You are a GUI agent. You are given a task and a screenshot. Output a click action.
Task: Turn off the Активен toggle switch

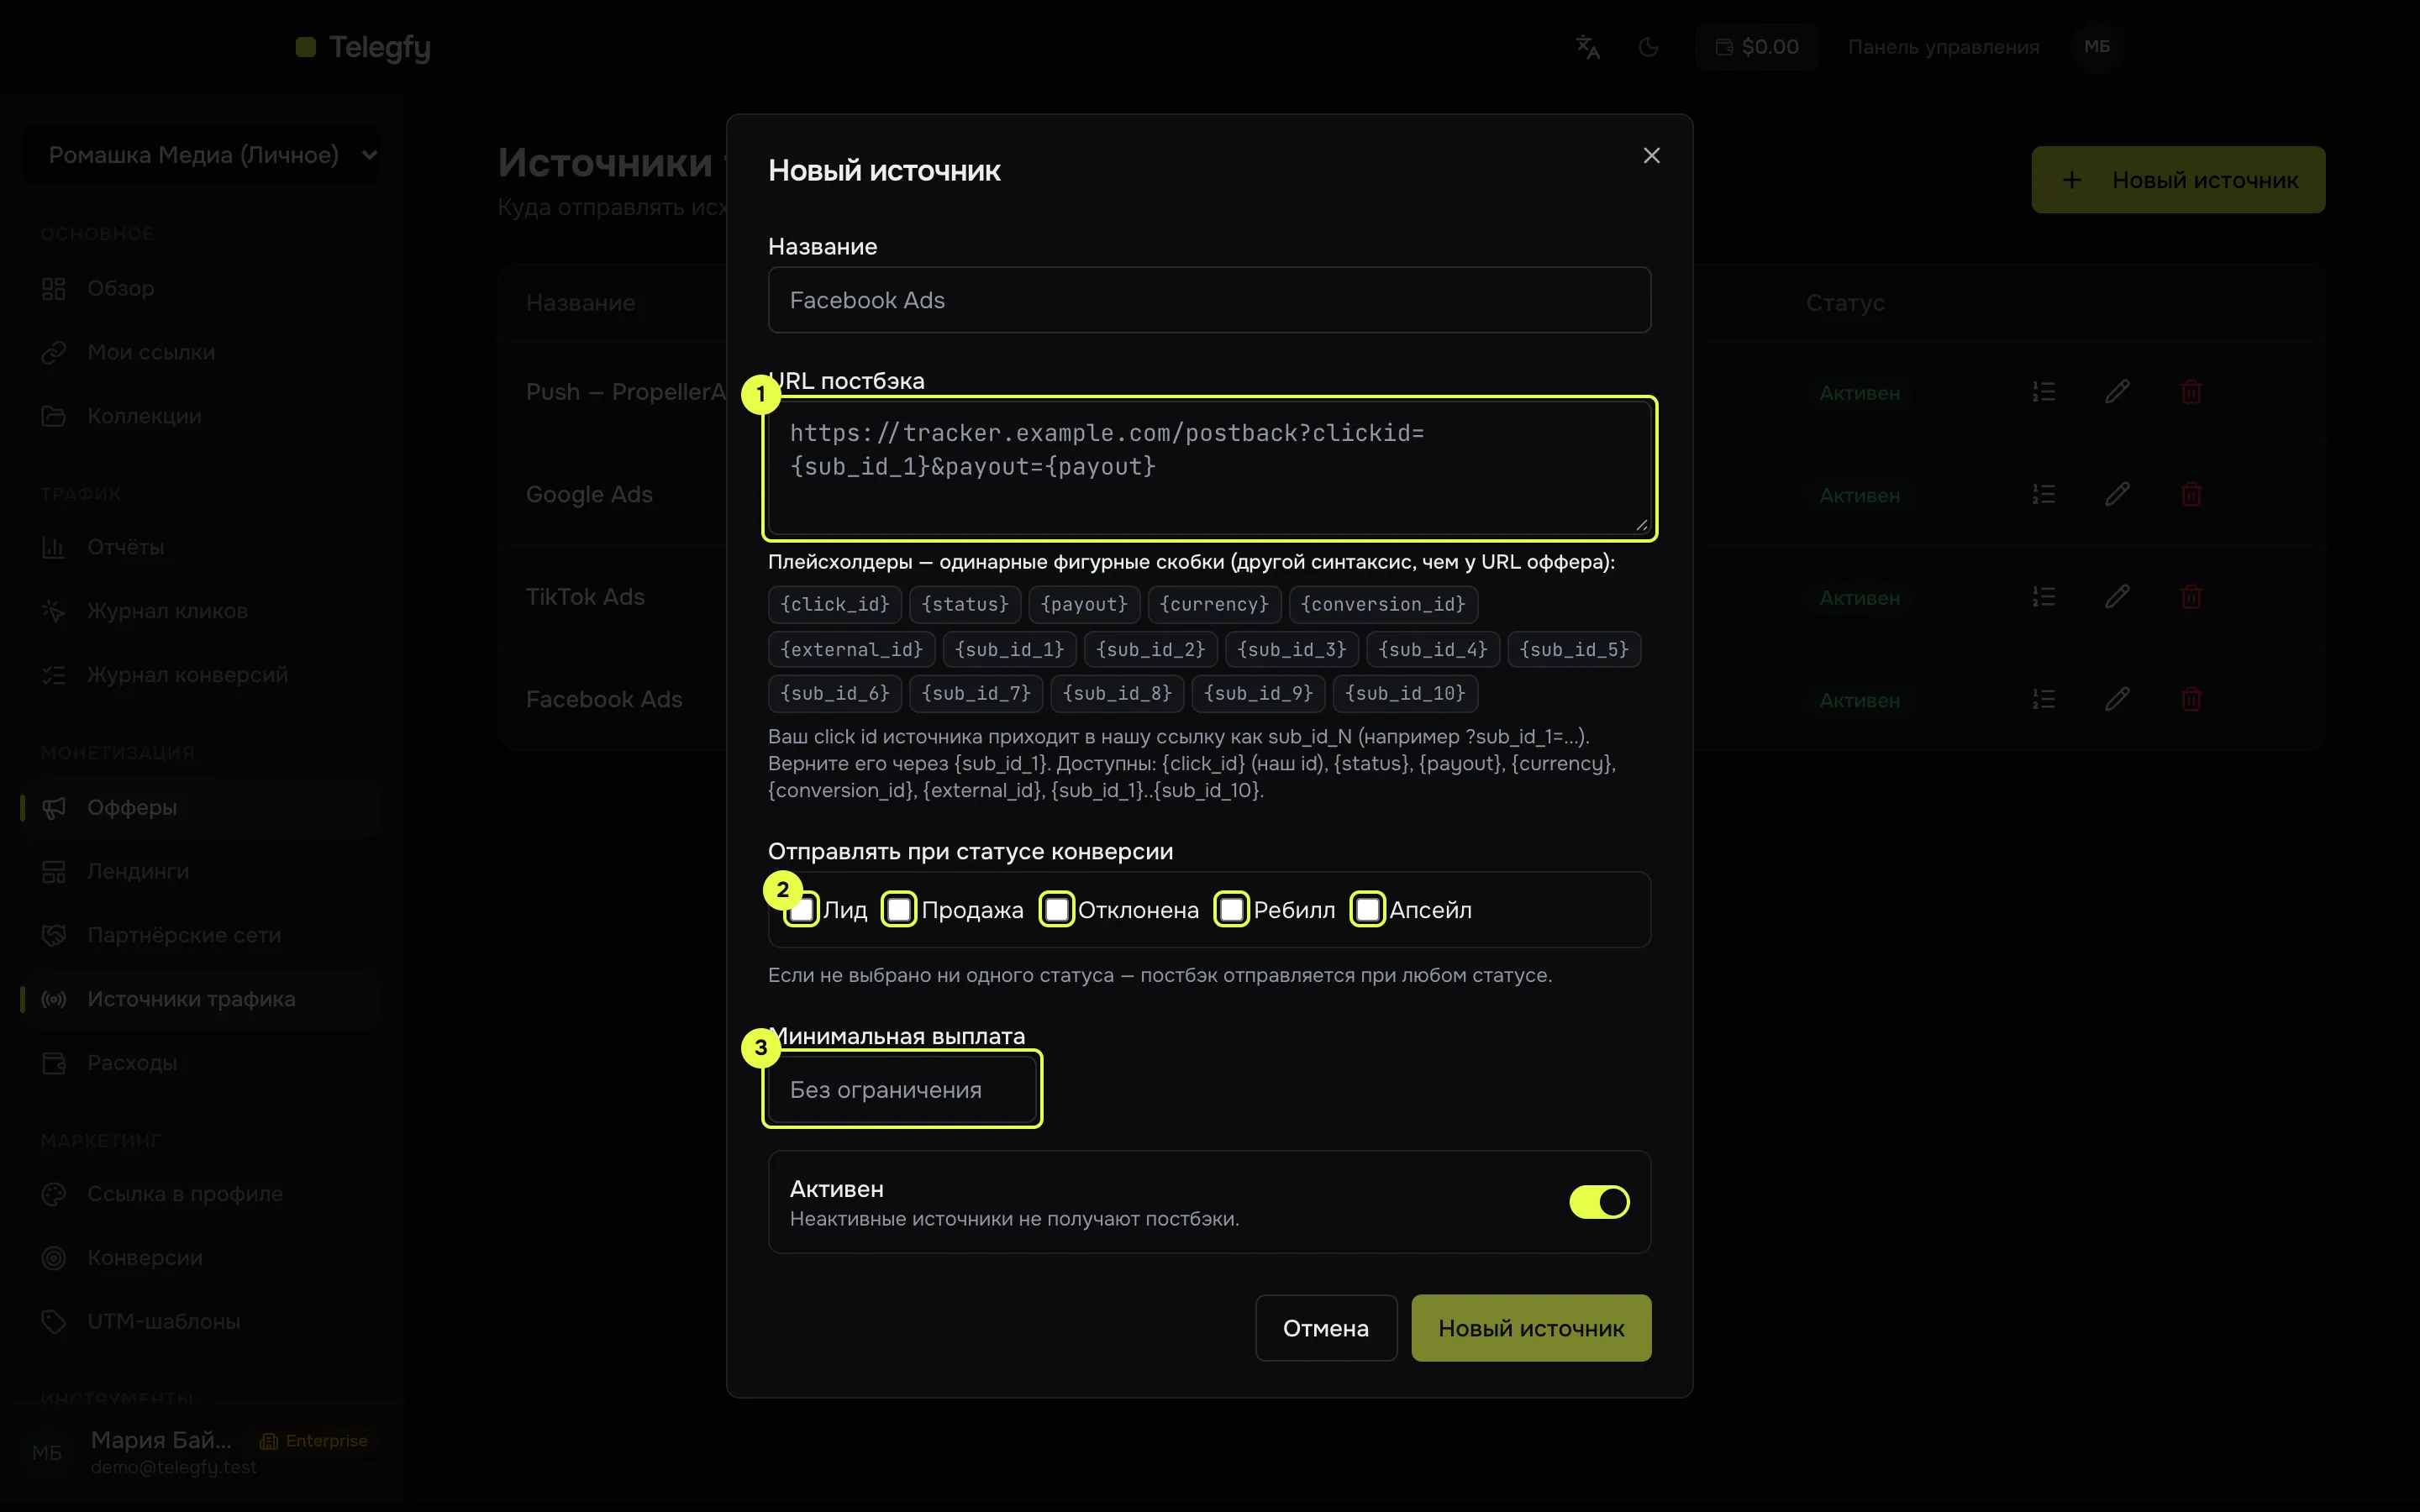(x=1599, y=1202)
